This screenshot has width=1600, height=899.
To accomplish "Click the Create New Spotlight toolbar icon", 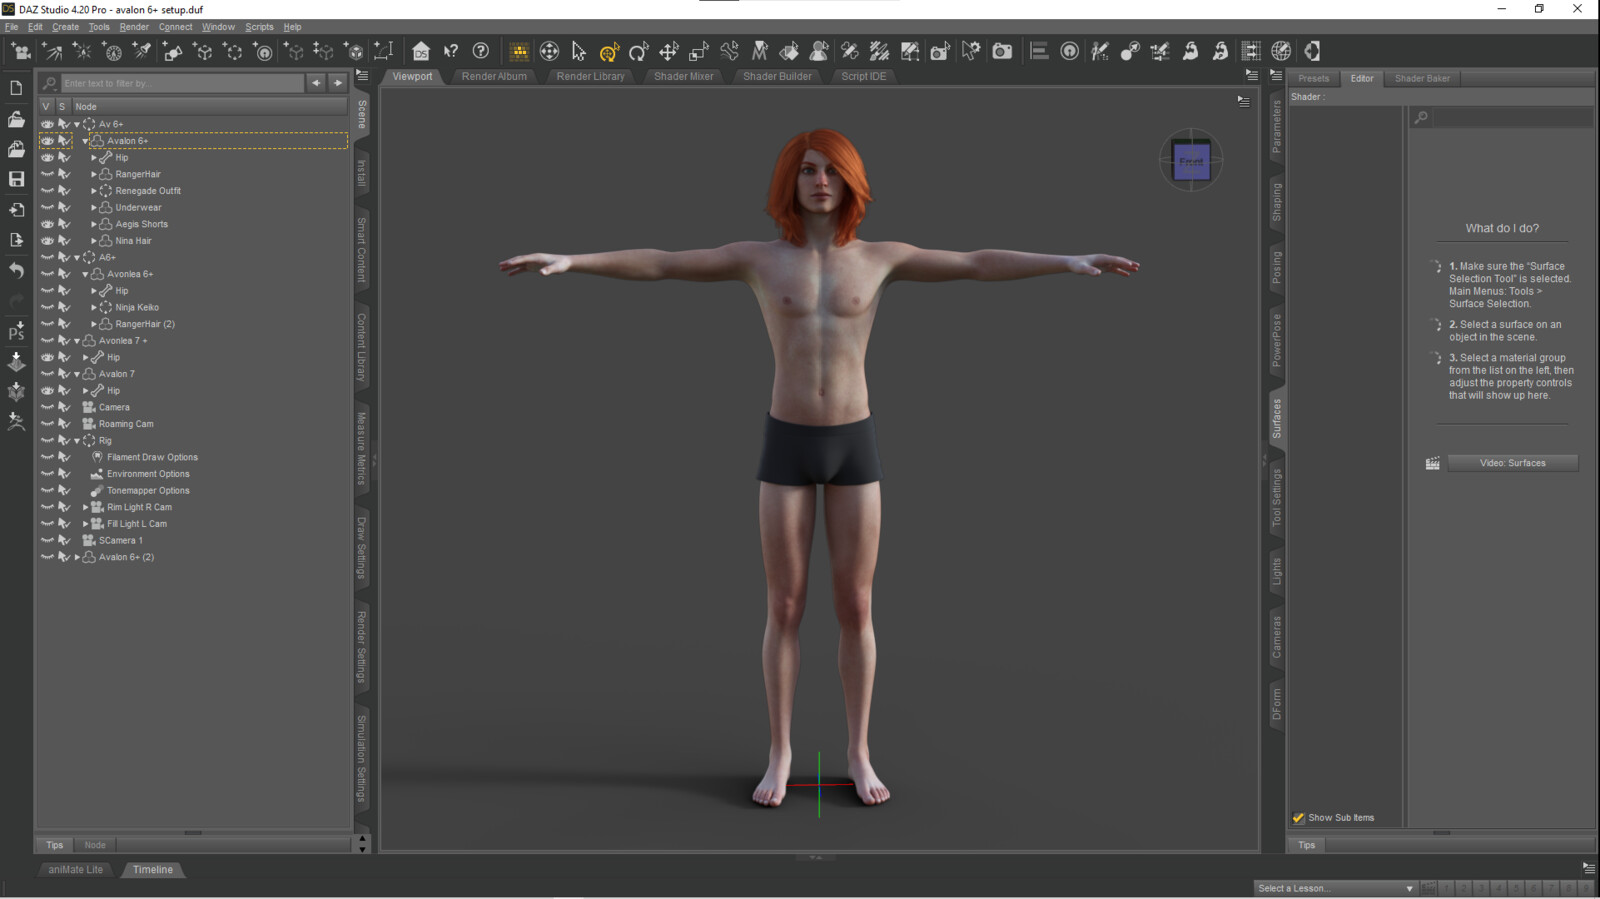I will click(143, 51).
